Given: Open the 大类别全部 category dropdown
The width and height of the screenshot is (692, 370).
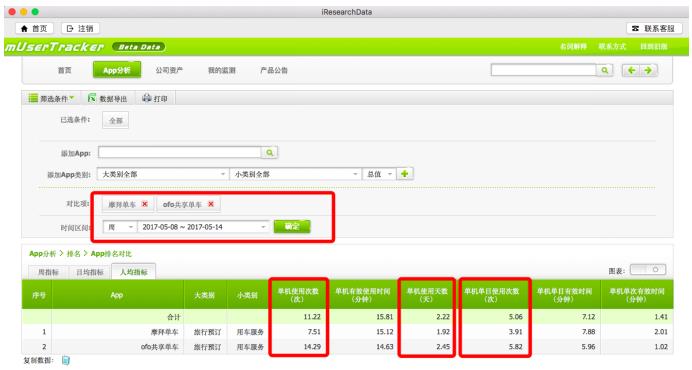Looking at the screenshot, I should pyautogui.click(x=162, y=174).
